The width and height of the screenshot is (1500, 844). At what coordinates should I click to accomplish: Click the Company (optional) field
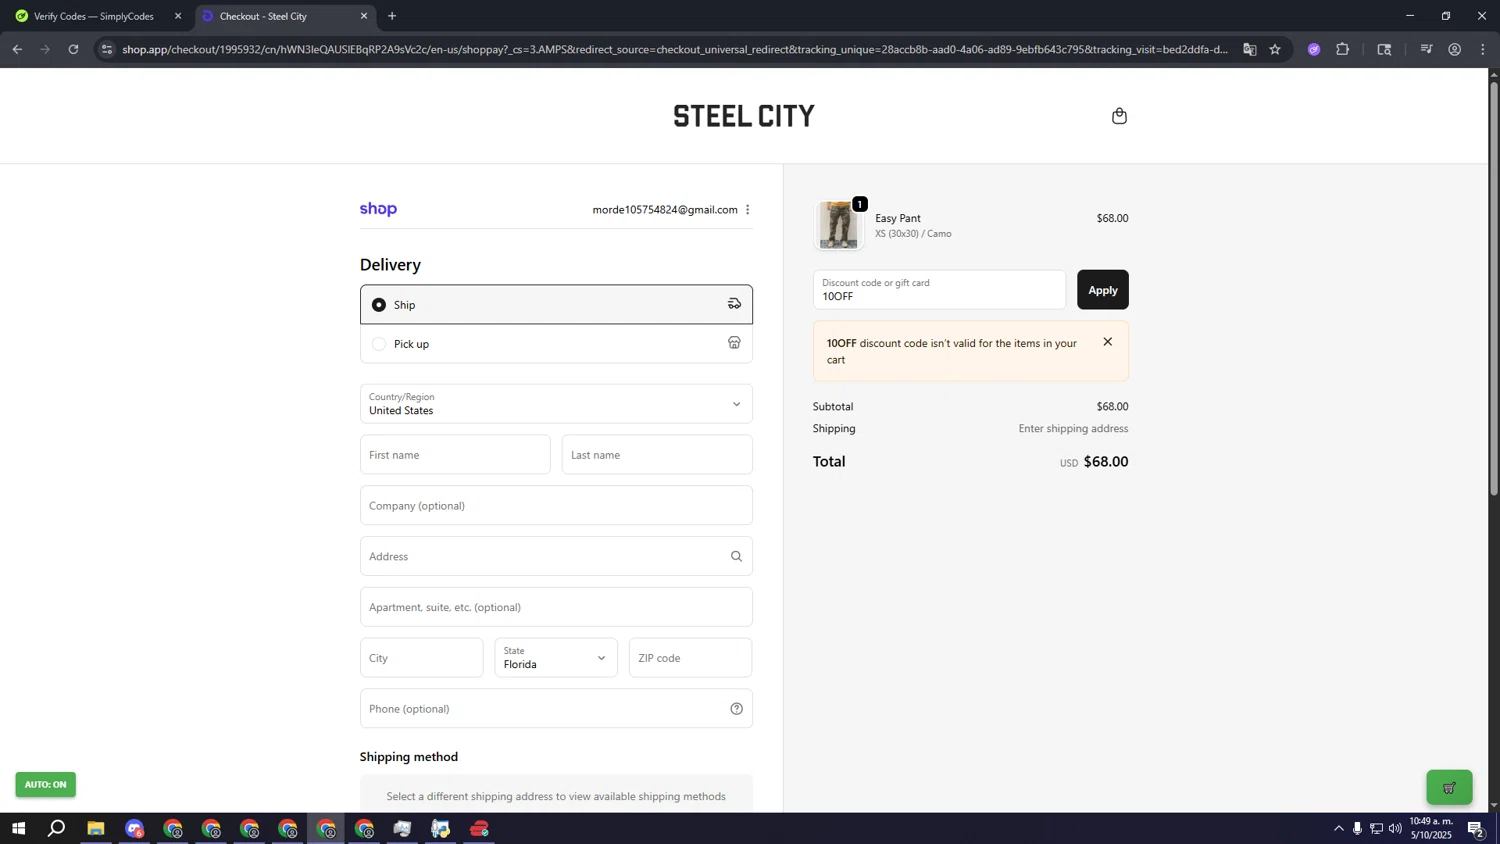coord(556,506)
